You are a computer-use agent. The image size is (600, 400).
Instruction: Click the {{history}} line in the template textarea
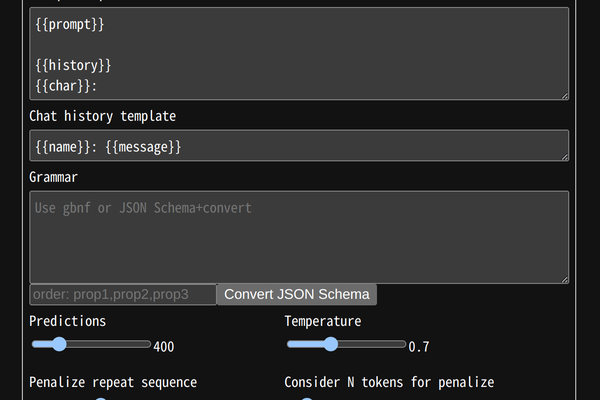(x=74, y=66)
